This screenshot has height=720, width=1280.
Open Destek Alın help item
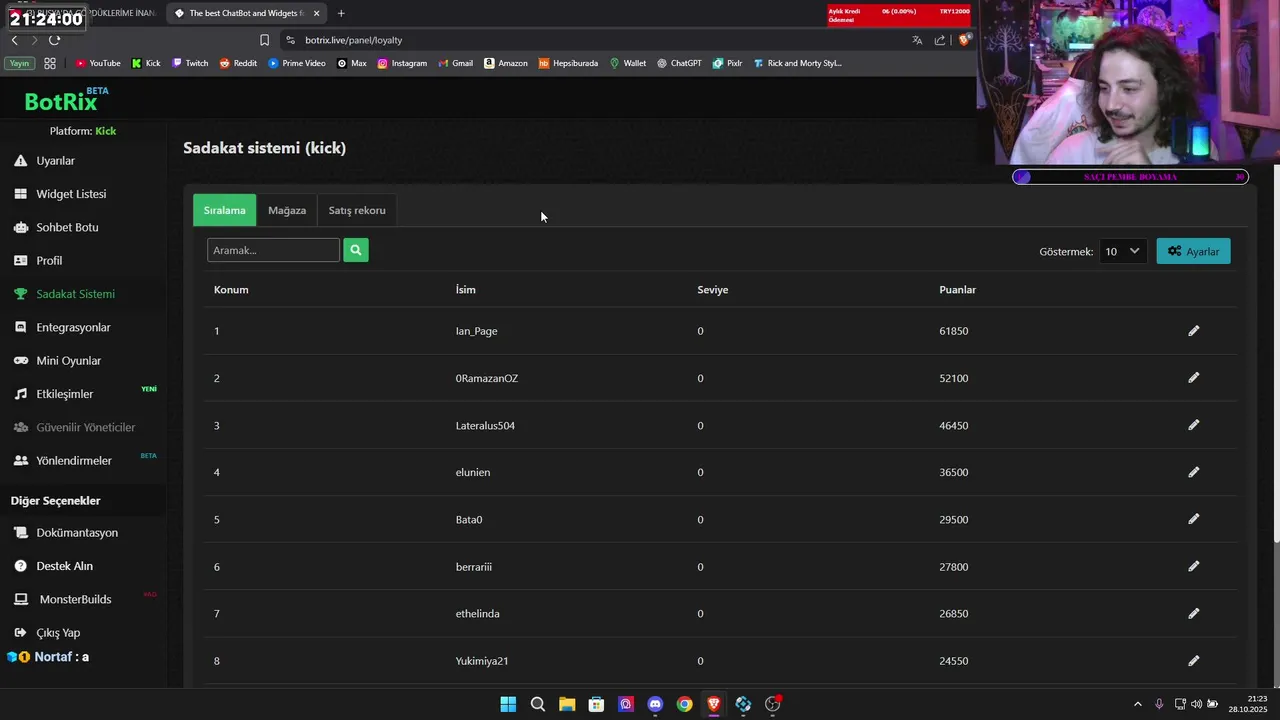click(64, 566)
